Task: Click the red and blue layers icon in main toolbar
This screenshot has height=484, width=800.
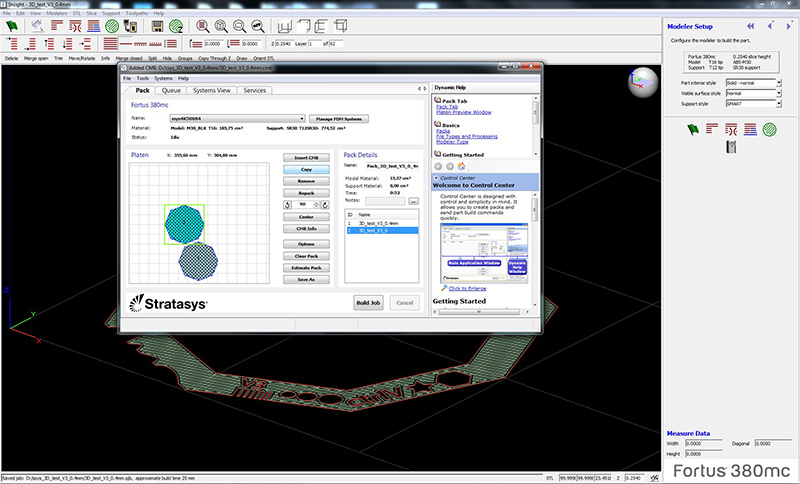Action: click(93, 26)
